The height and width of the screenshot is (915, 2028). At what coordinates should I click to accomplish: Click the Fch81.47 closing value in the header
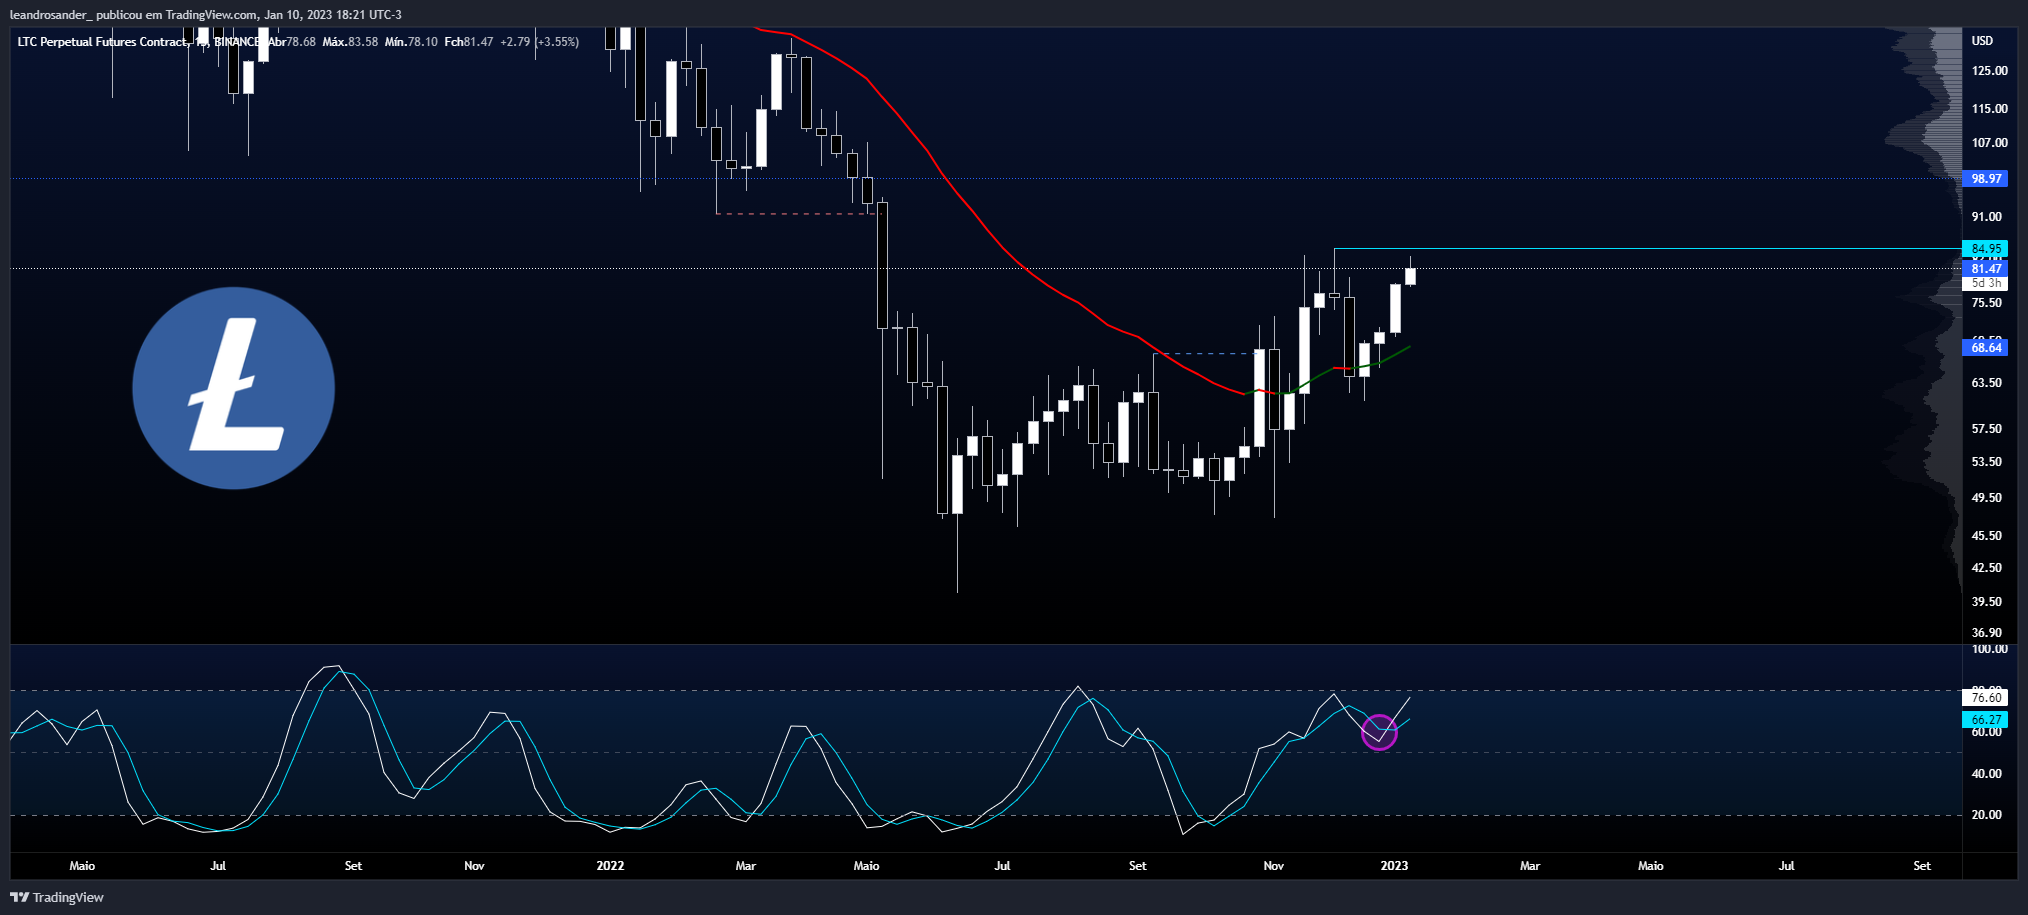point(469,42)
